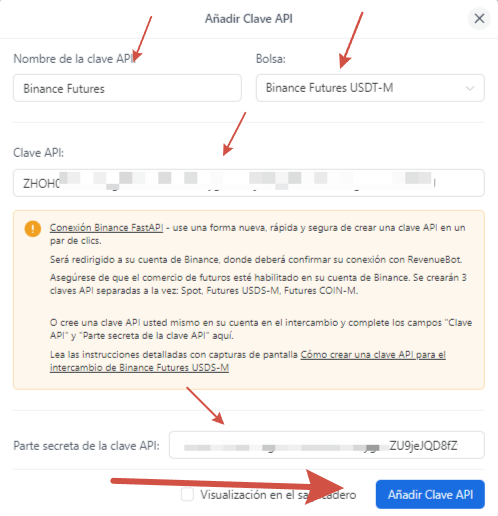The image size is (498, 516).
Task: Open the Binance Futures USDT-M exchange dropdown
Action: tap(370, 88)
